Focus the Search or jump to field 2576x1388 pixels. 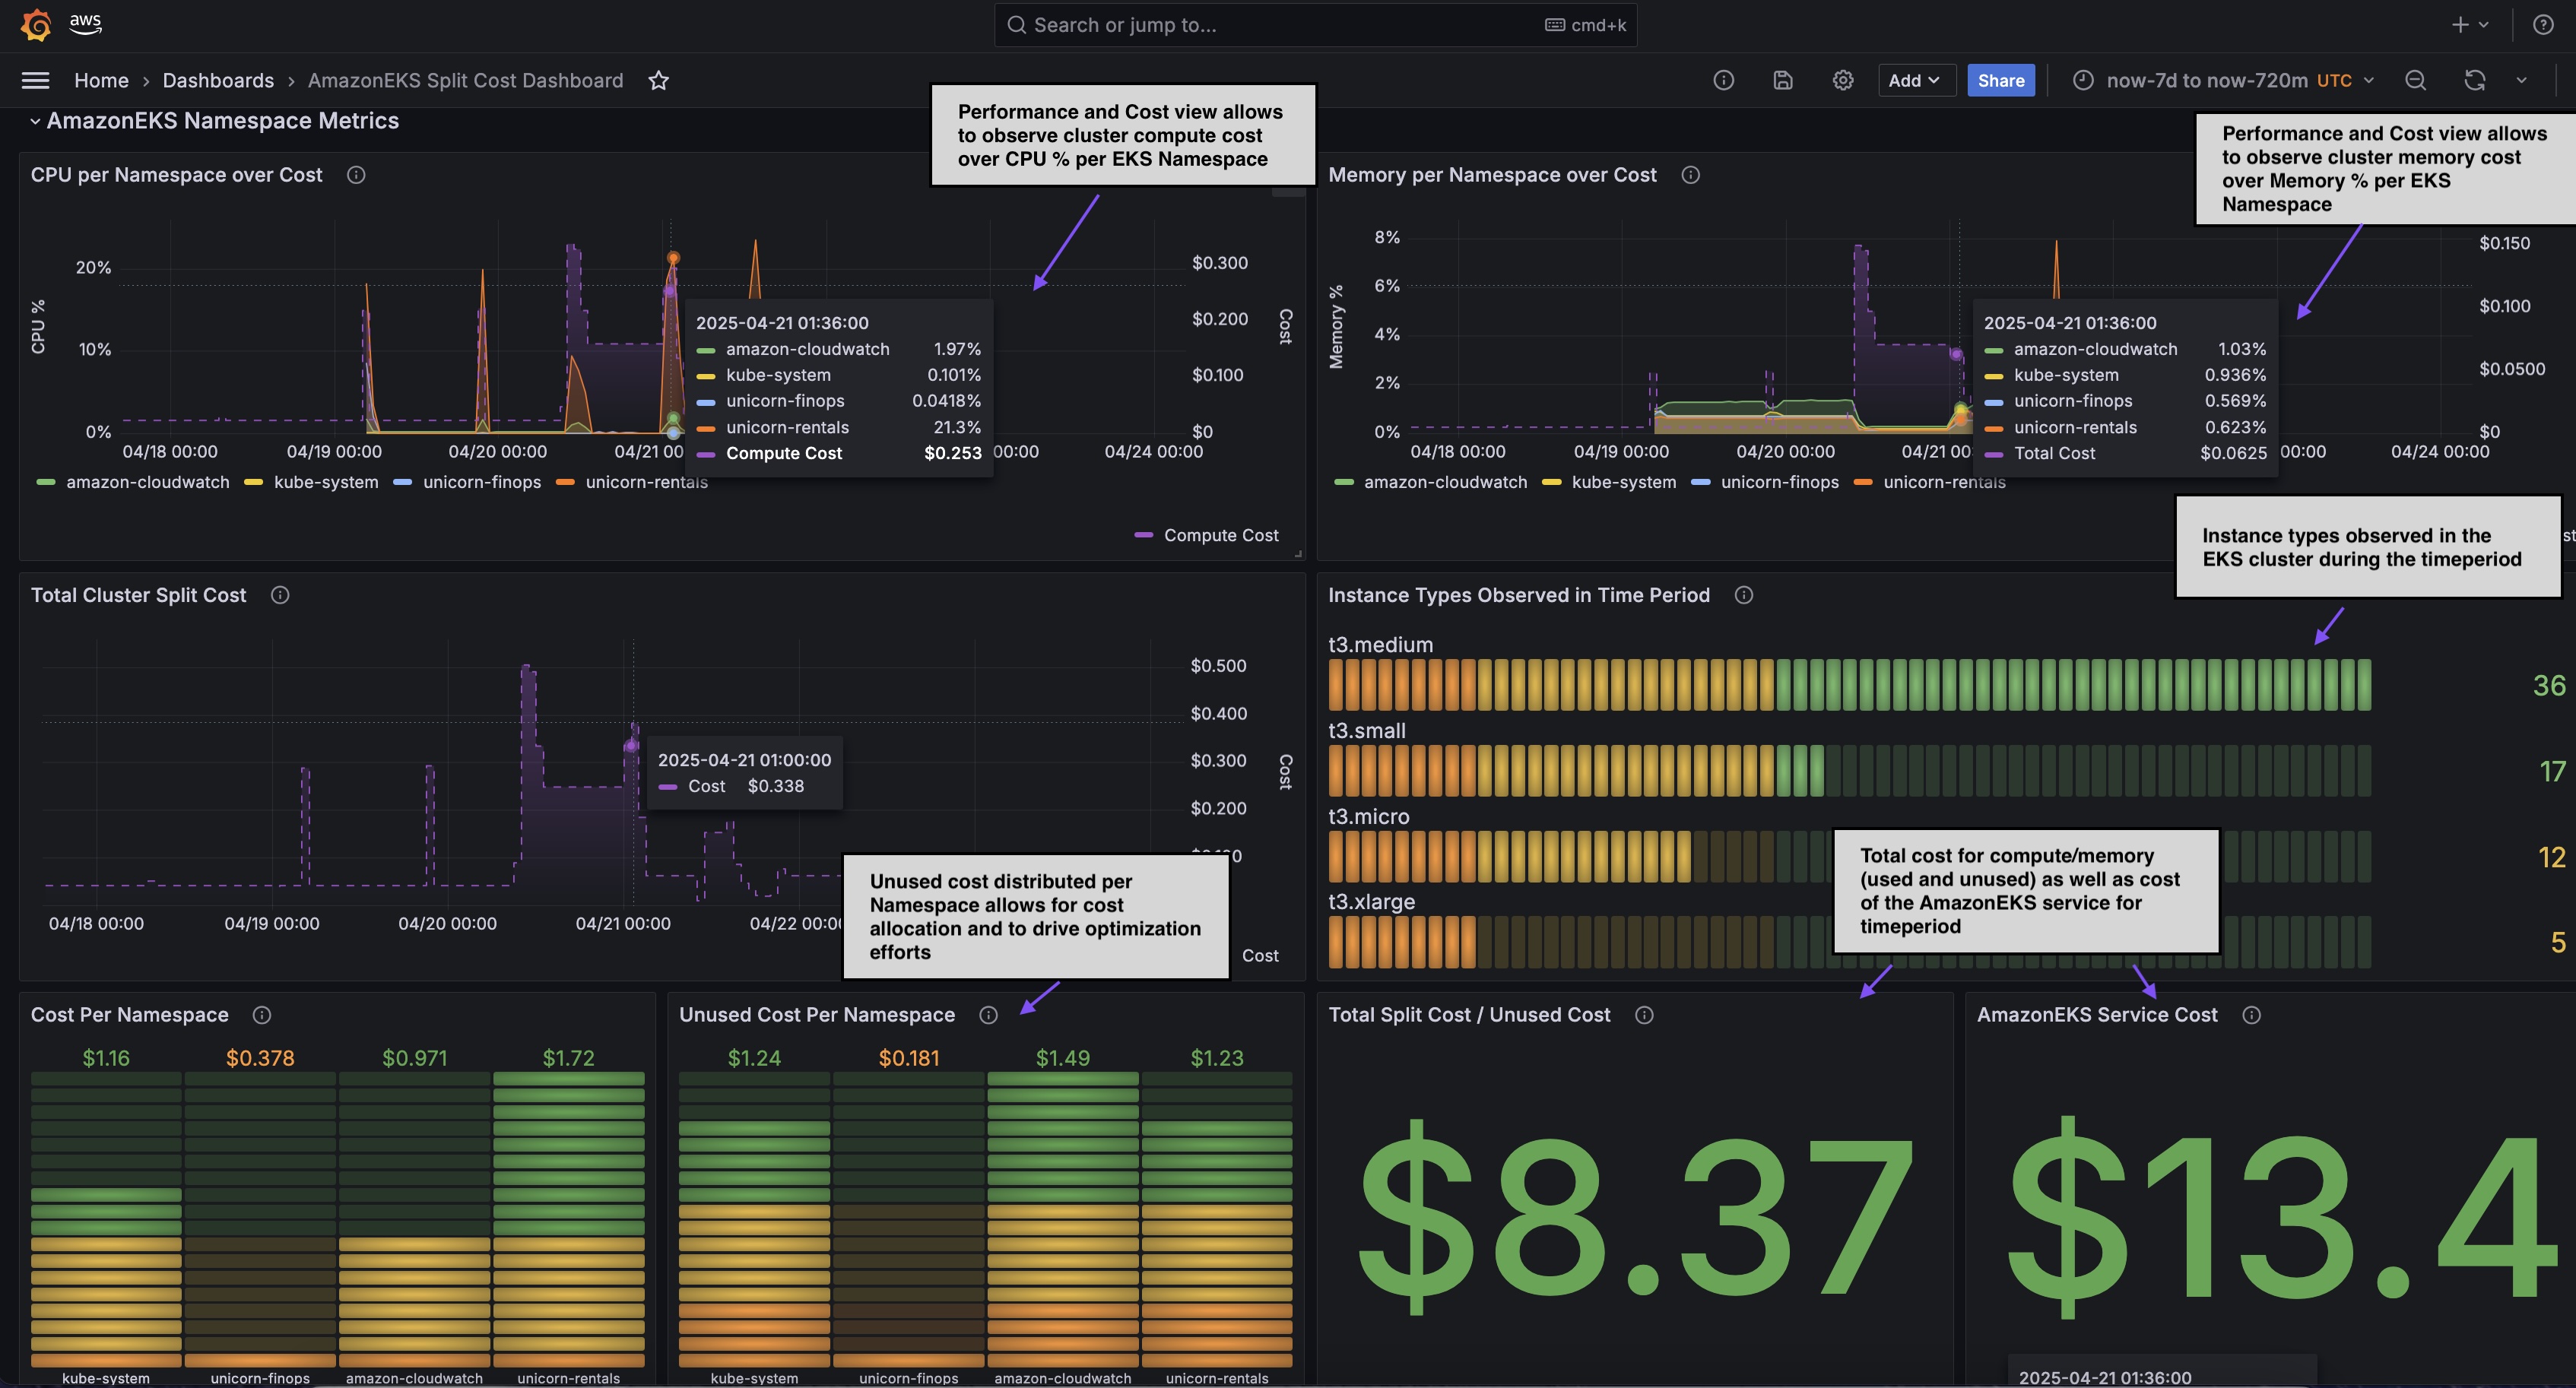[1315, 25]
